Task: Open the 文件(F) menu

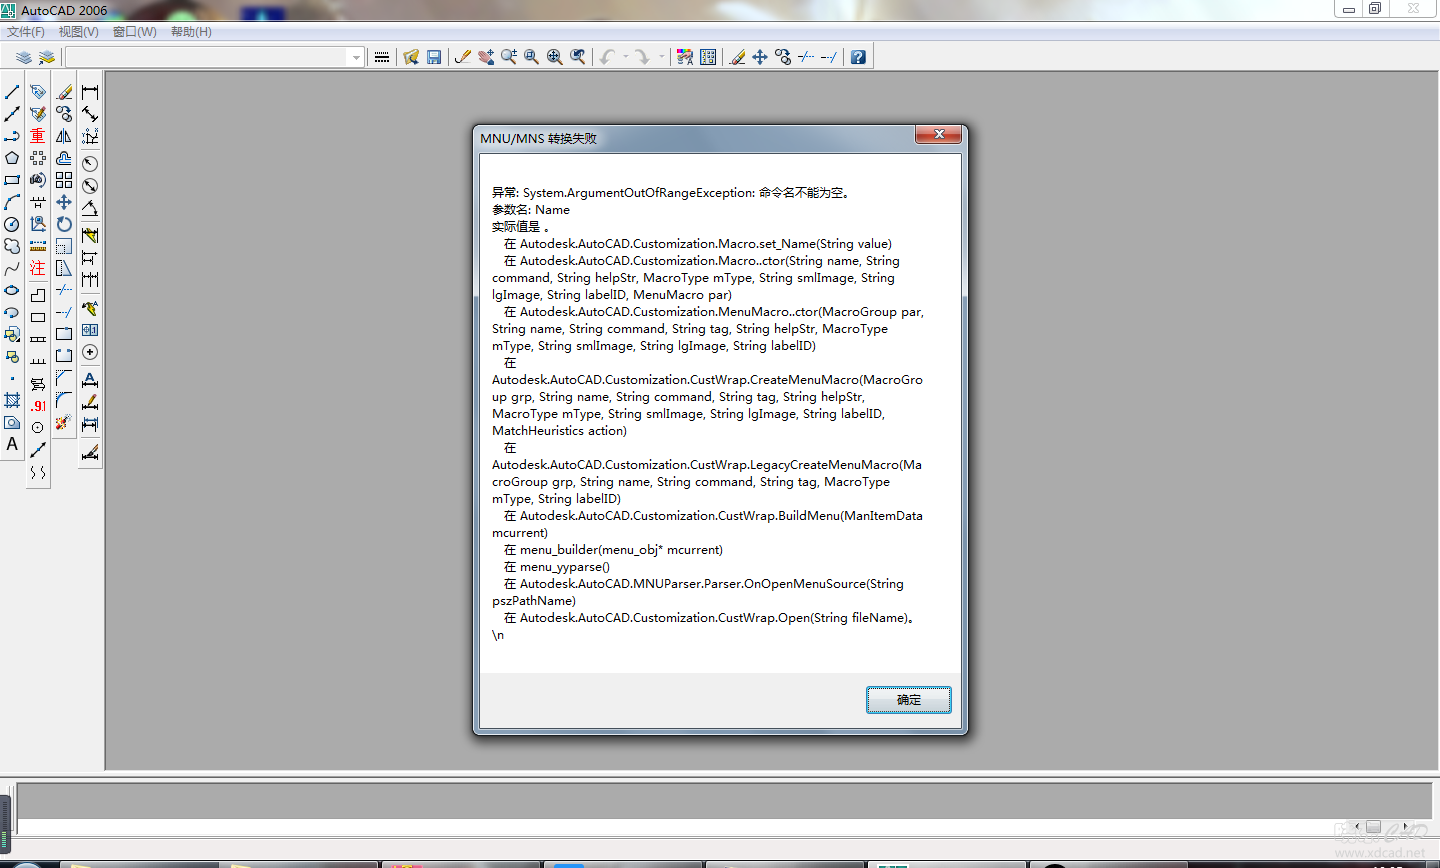Action: click(x=26, y=32)
